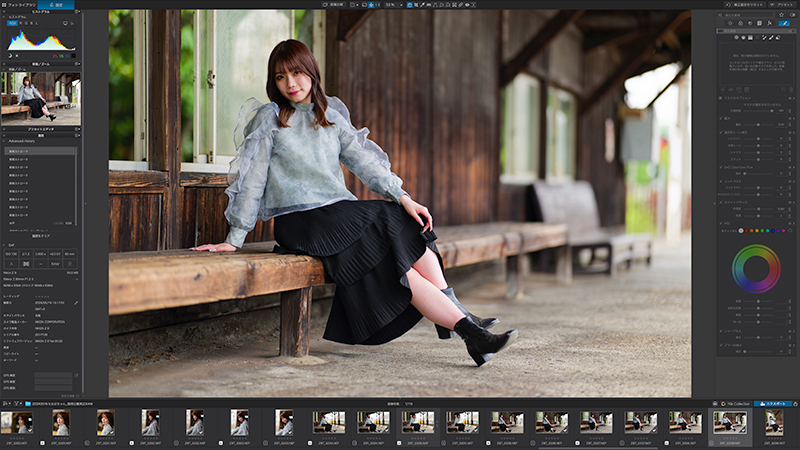
Task: Select the first filmstrip portrait thumbnail
Action: (16, 422)
